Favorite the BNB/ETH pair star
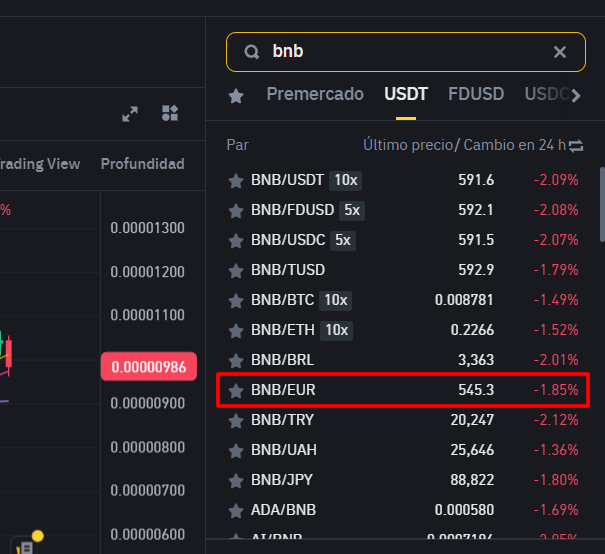Screen dimensions: 605x554 tap(236, 331)
